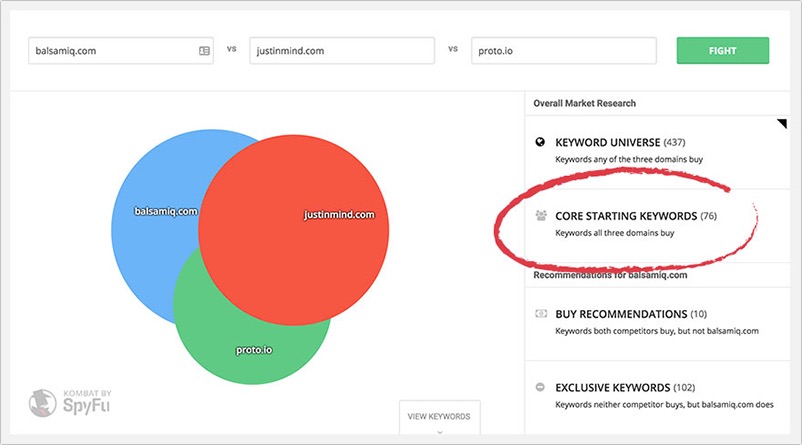Click the balsamiq.com label in the diagram
The image size is (802, 445).
pos(166,211)
